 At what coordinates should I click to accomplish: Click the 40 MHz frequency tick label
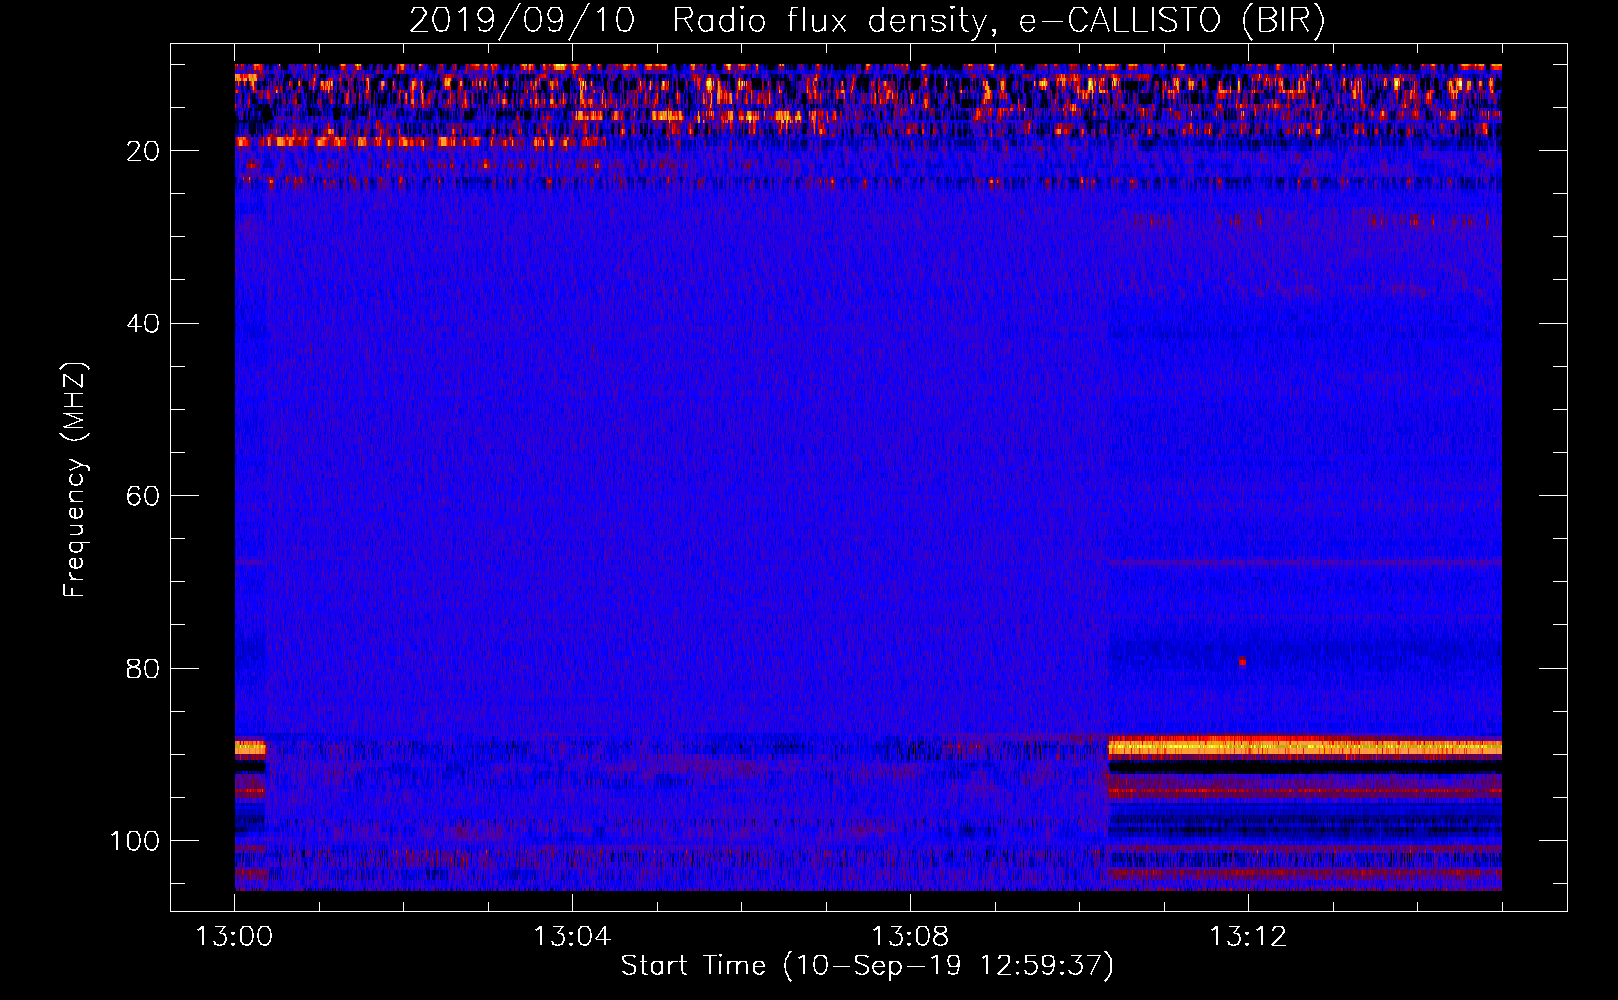(144, 324)
